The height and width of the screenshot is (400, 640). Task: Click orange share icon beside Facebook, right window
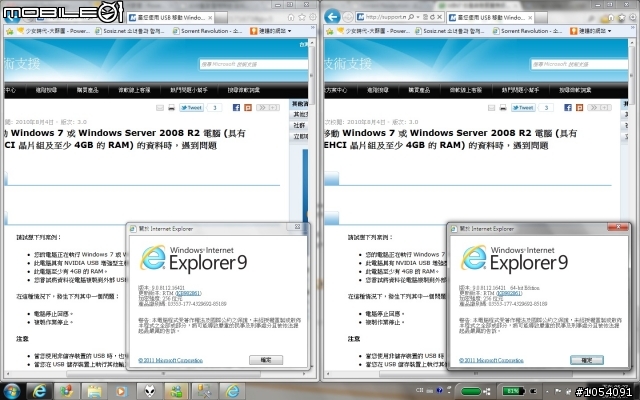[579, 107]
